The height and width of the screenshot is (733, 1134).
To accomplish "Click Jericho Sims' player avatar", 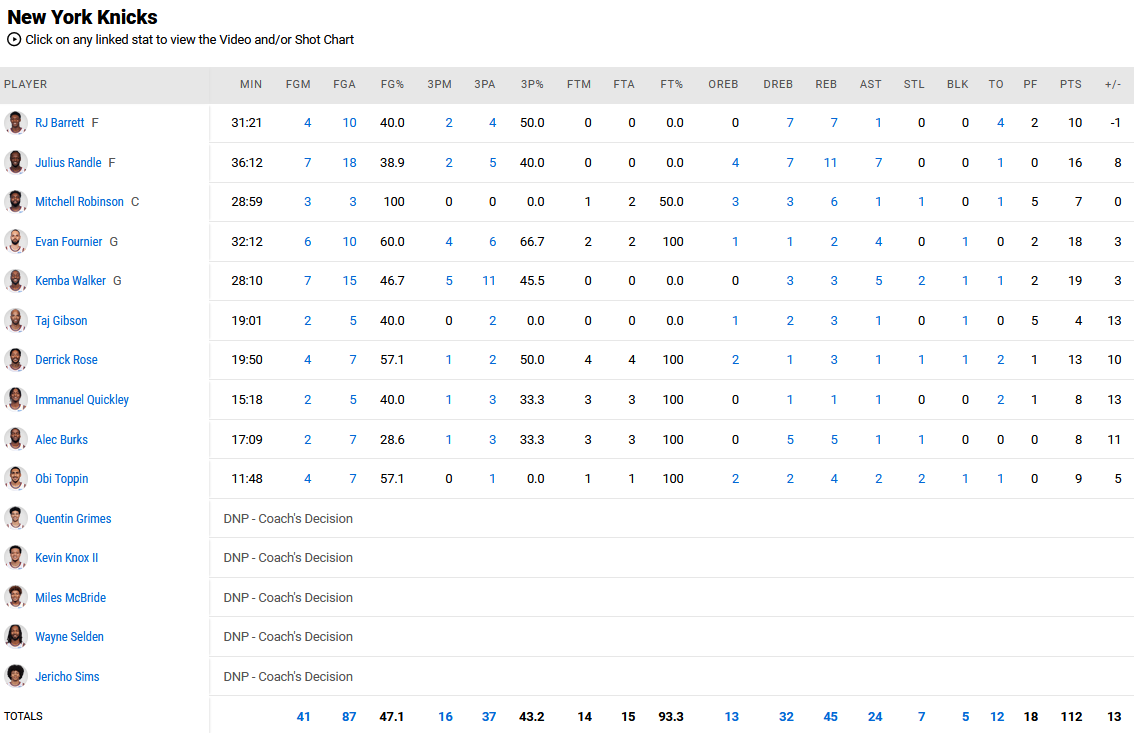I will coord(15,677).
